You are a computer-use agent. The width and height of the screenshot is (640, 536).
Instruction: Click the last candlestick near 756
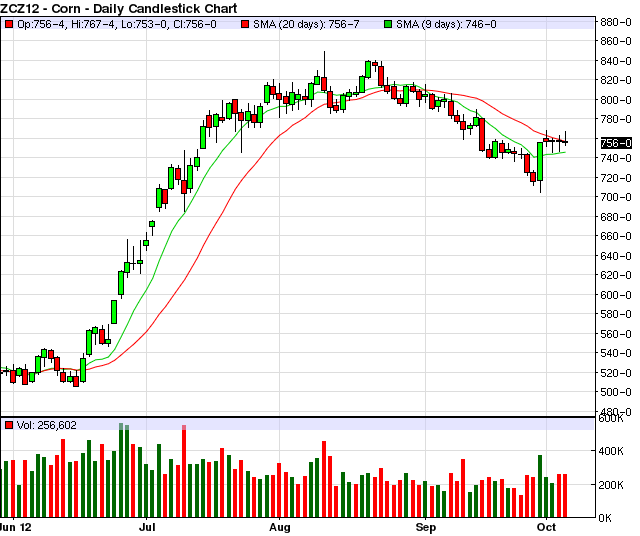click(565, 138)
